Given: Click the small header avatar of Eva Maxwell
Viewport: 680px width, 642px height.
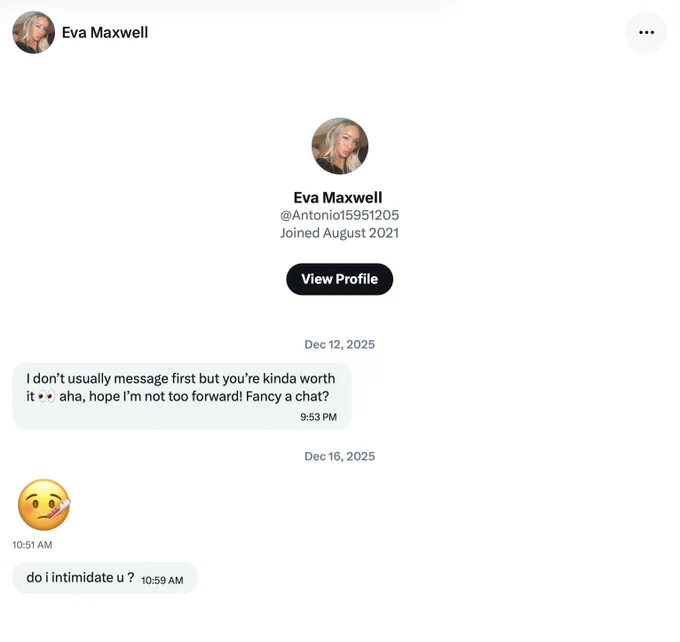Looking at the screenshot, I should [x=33, y=33].
